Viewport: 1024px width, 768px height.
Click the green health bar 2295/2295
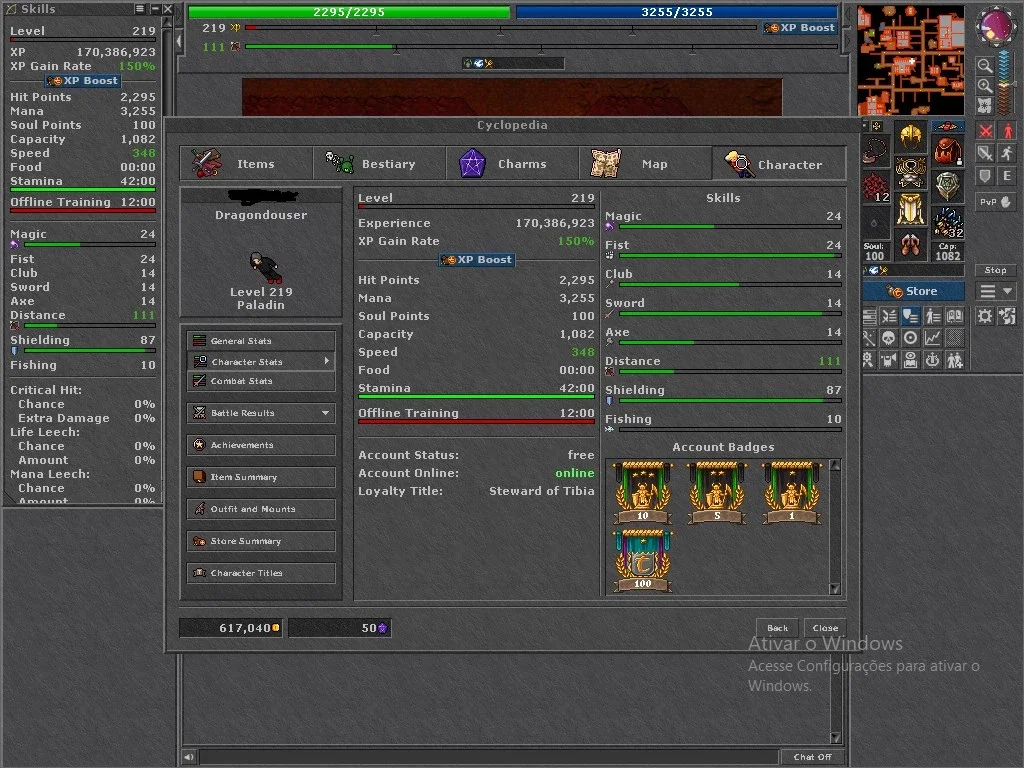349,12
